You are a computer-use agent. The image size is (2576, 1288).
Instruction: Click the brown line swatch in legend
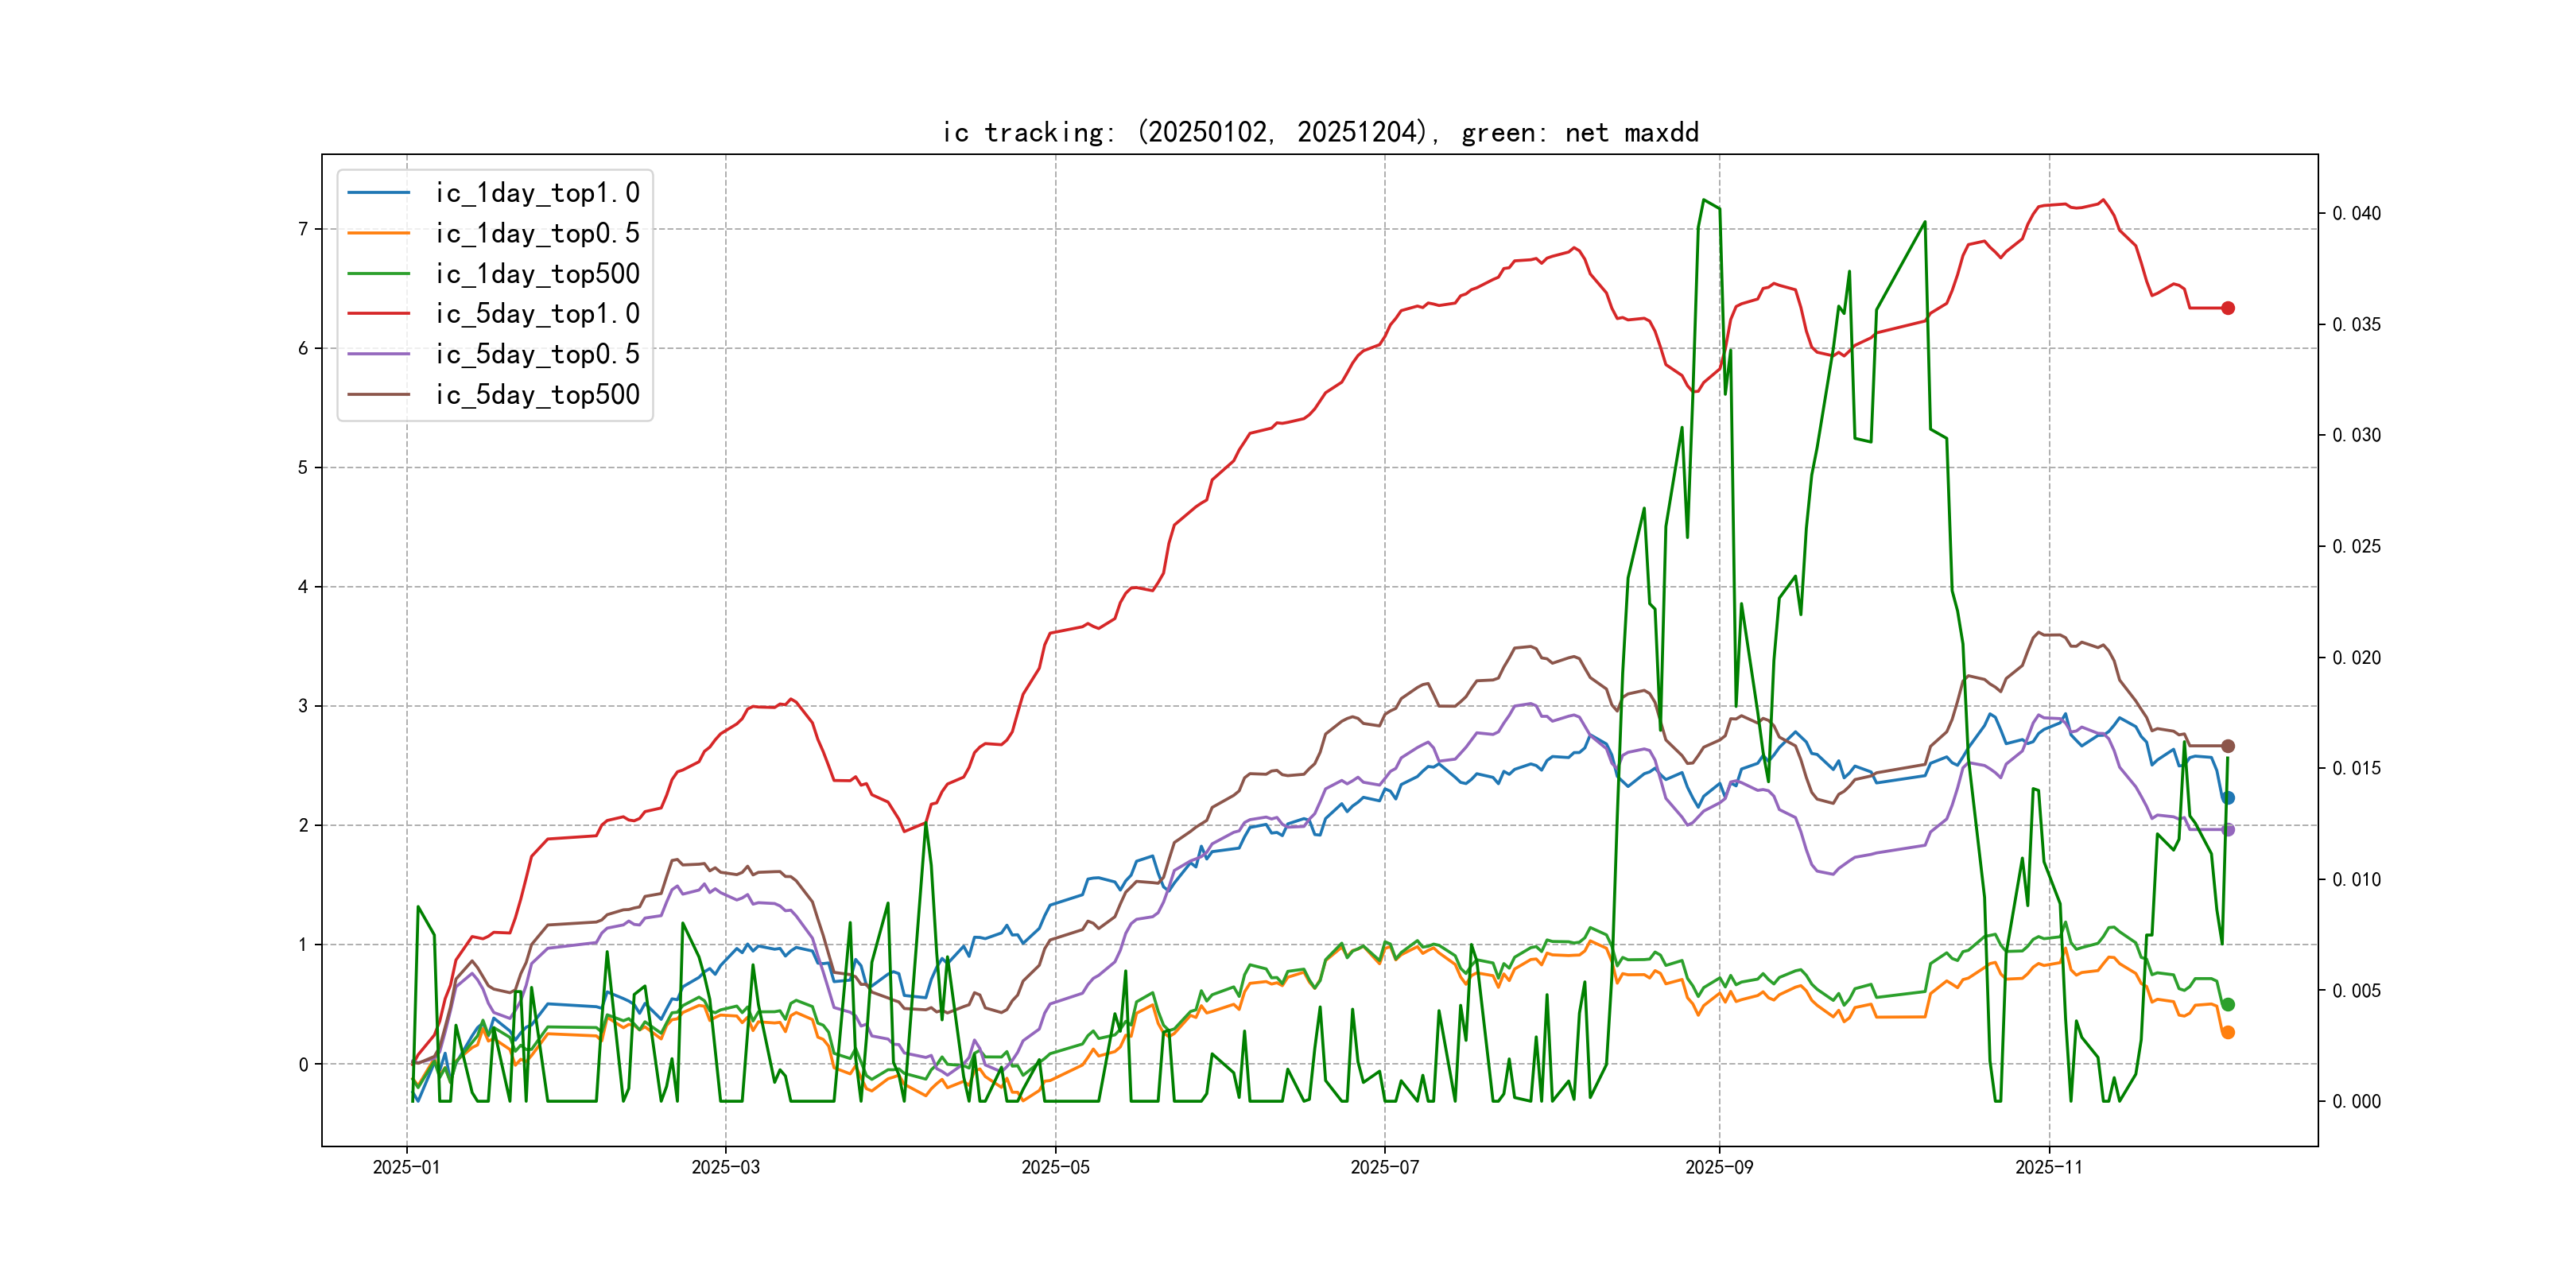point(378,394)
